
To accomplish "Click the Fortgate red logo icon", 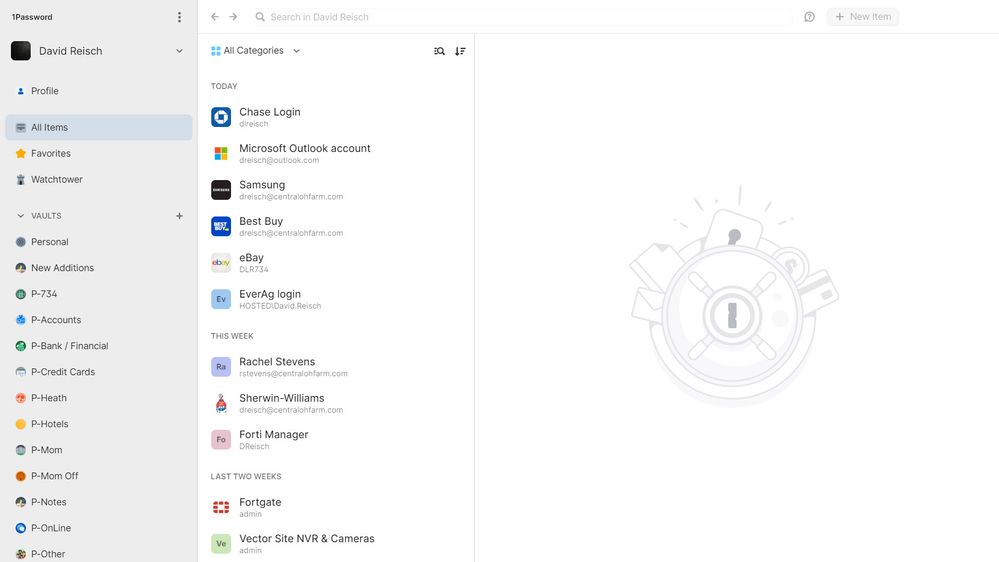I will tap(221, 507).
